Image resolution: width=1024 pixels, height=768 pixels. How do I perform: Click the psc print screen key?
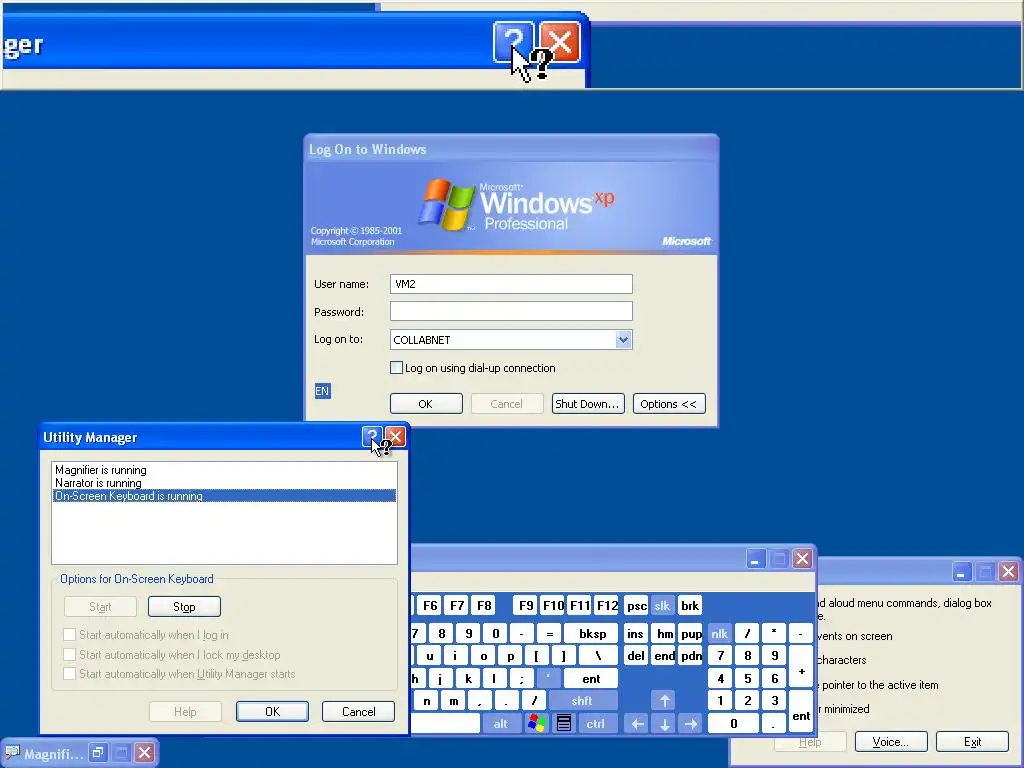click(636, 605)
